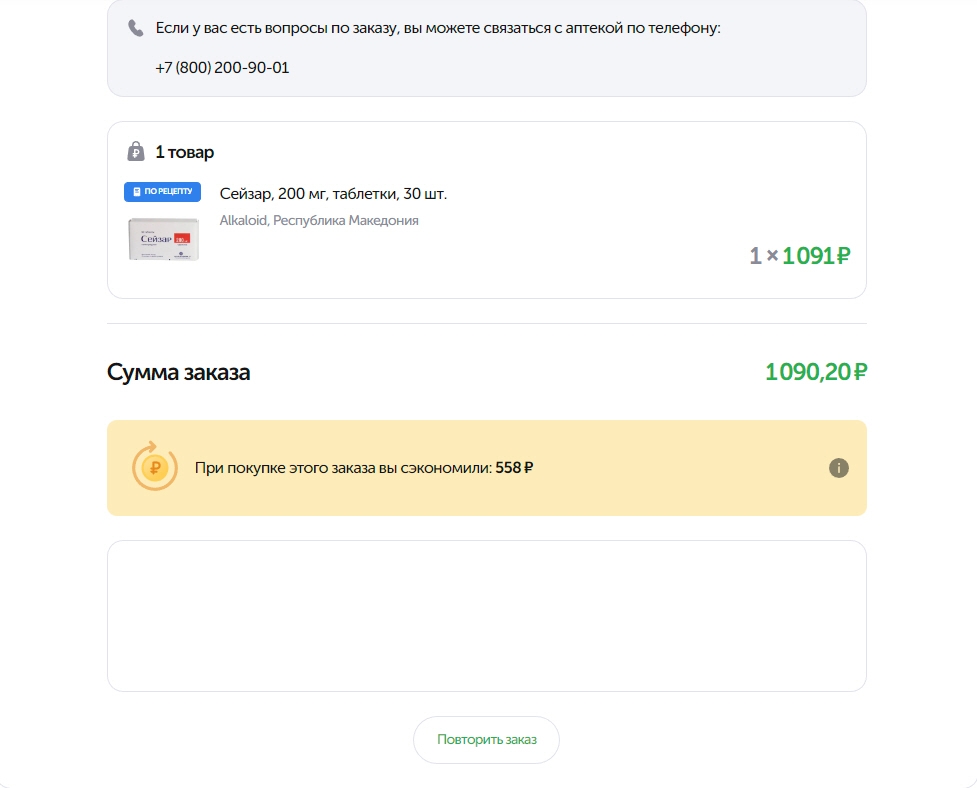This screenshot has height=788, width=977.
Task: Click the 'Сумма заказа' heading
Action: point(179,372)
